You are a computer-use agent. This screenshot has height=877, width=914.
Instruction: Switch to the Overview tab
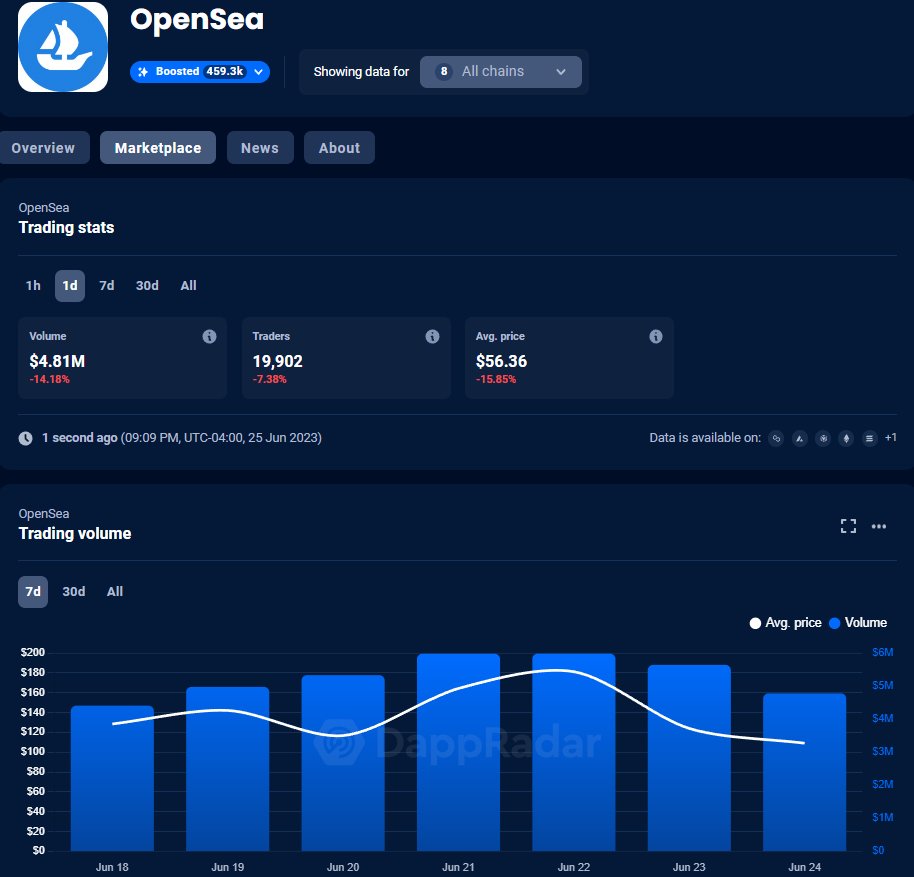click(x=43, y=148)
